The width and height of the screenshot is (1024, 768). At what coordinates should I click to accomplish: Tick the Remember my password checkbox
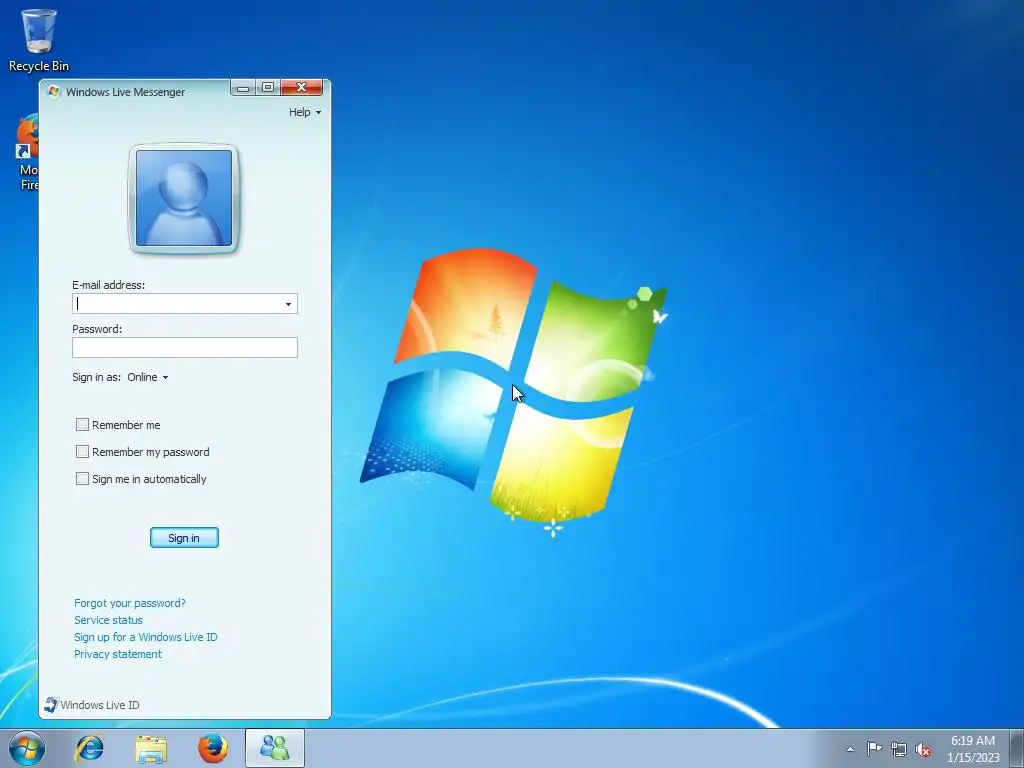82,451
